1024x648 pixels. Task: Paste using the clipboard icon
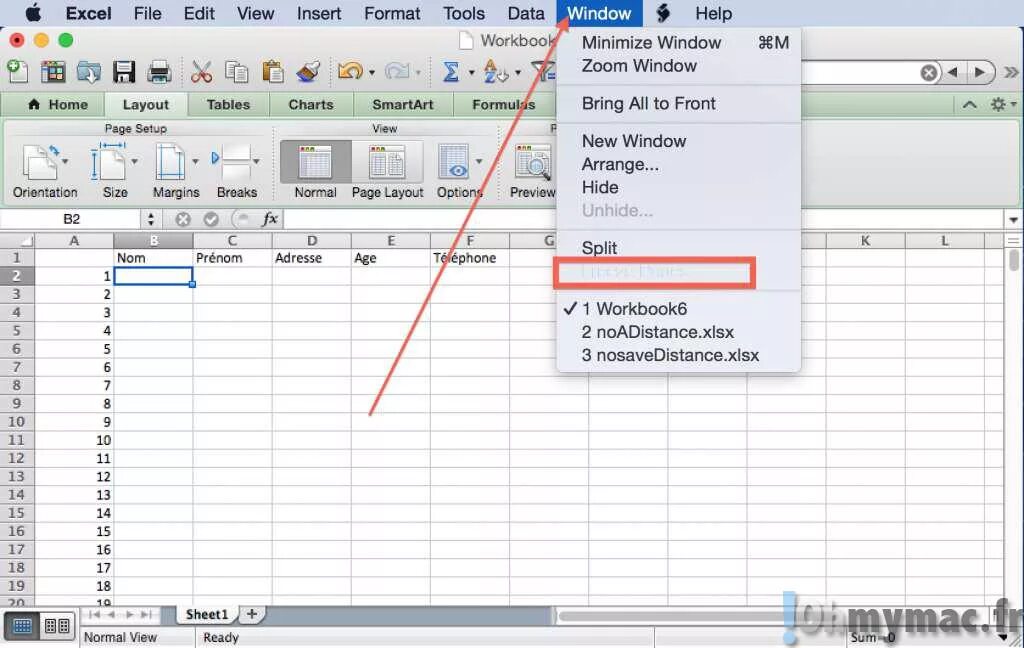[272, 71]
